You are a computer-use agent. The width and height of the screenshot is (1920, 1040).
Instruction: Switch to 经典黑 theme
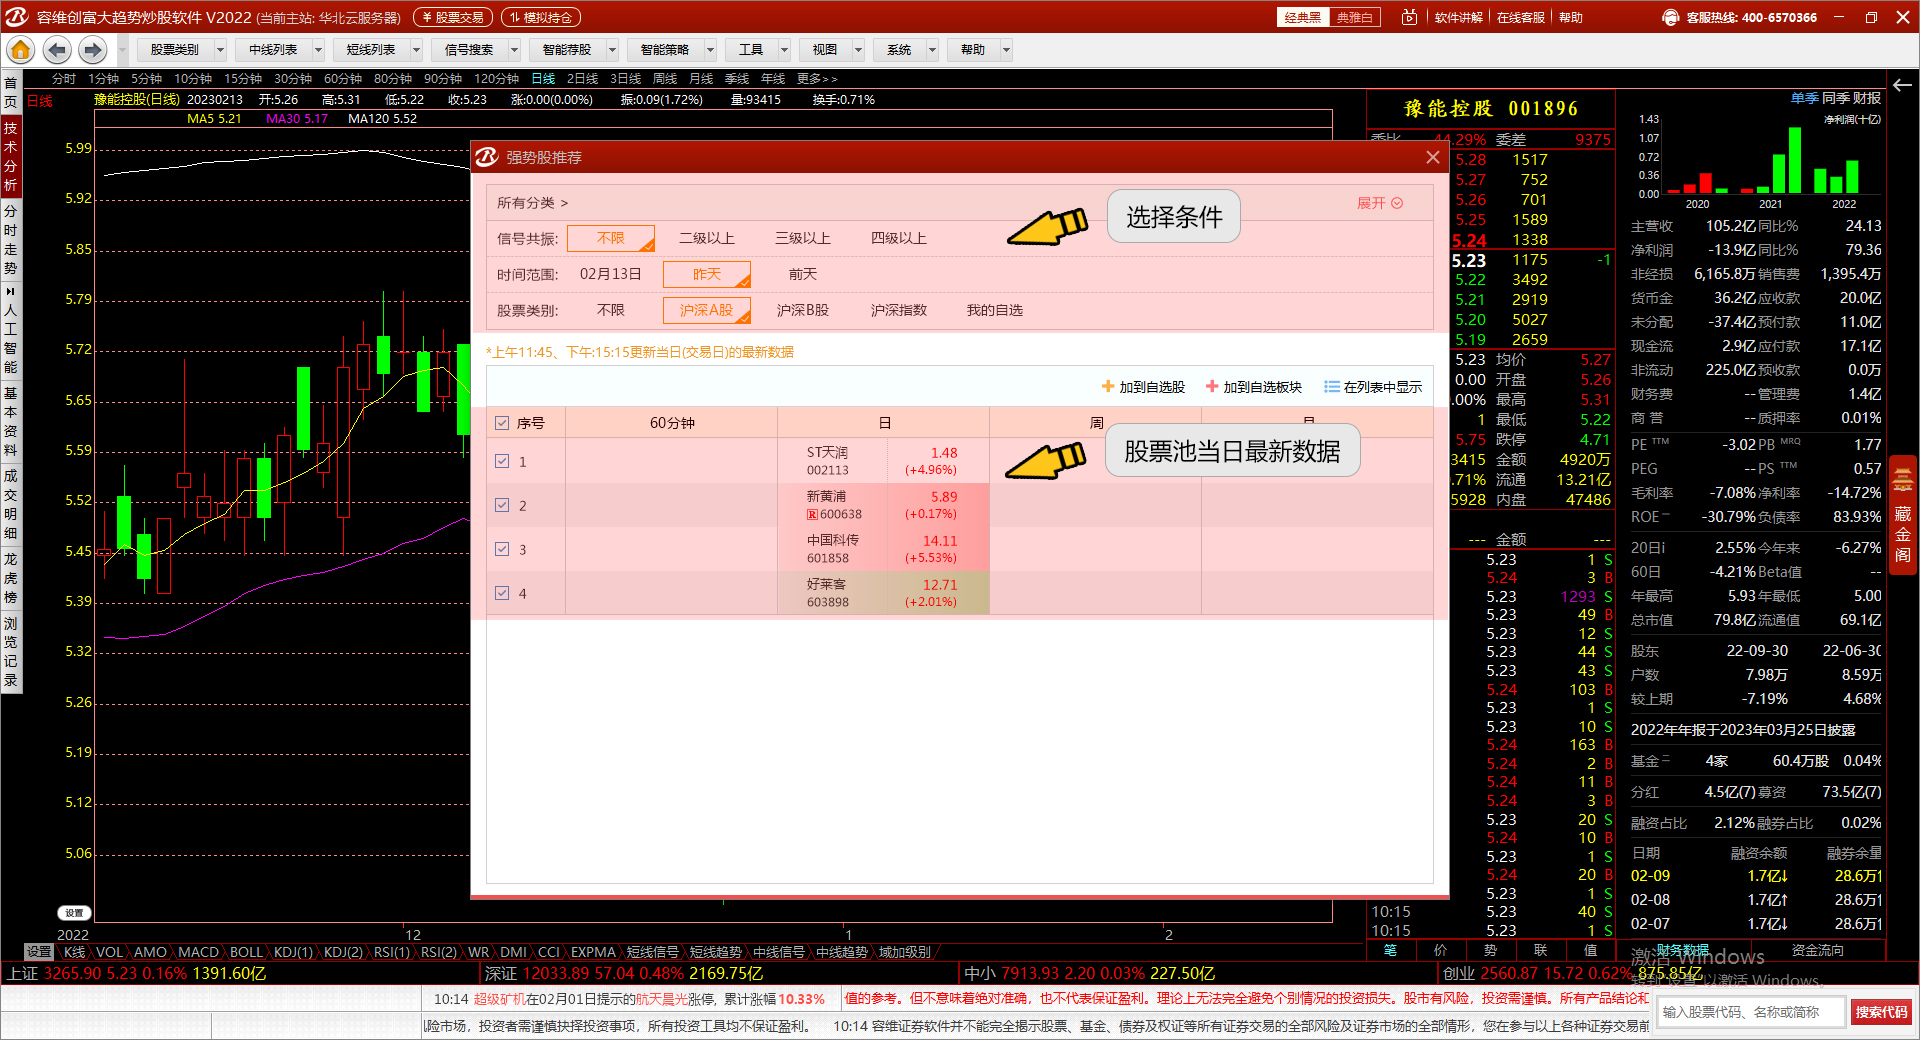pos(1303,17)
